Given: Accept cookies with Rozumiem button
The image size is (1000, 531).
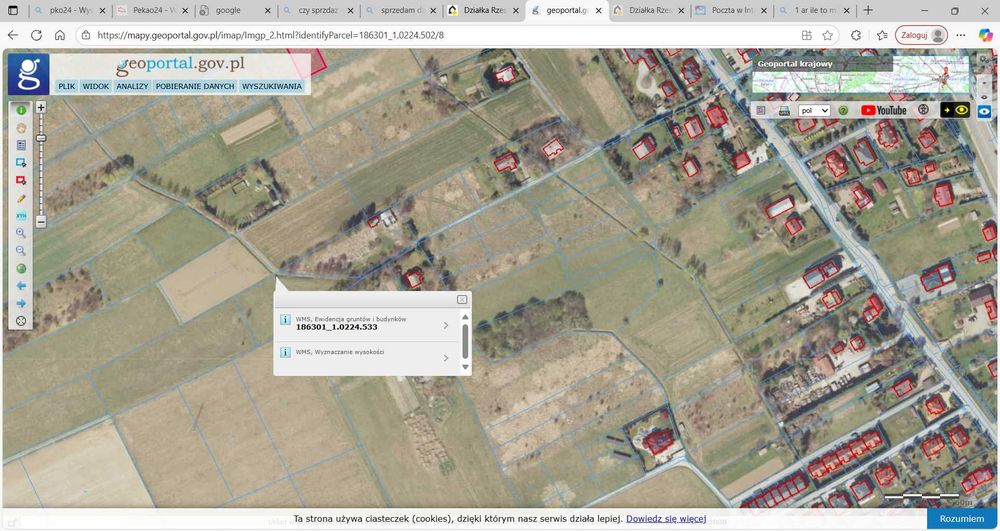Looking at the screenshot, I should 962,519.
